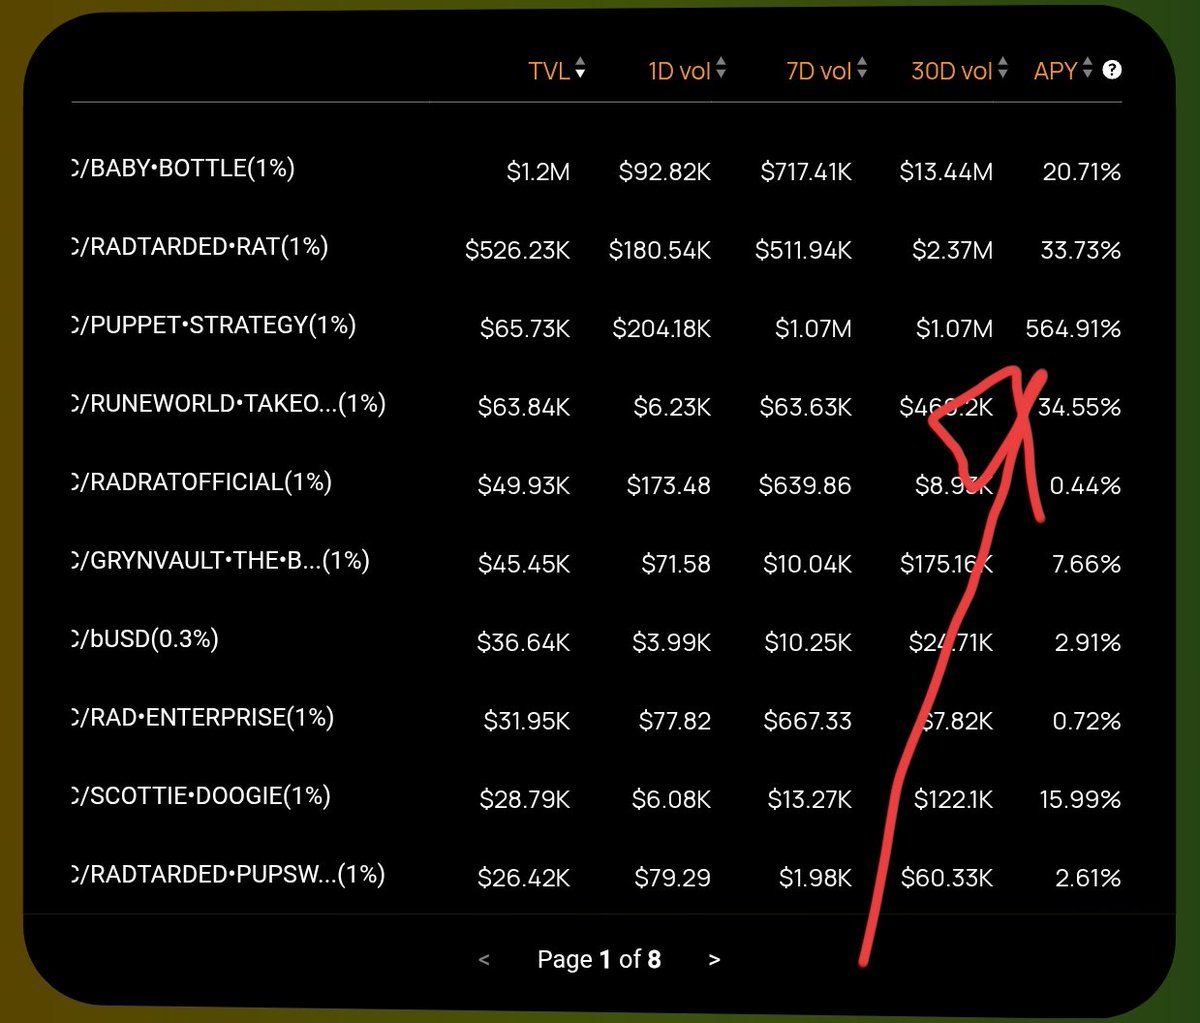Go to next page arrow
The image size is (1200, 1023).
[714, 960]
